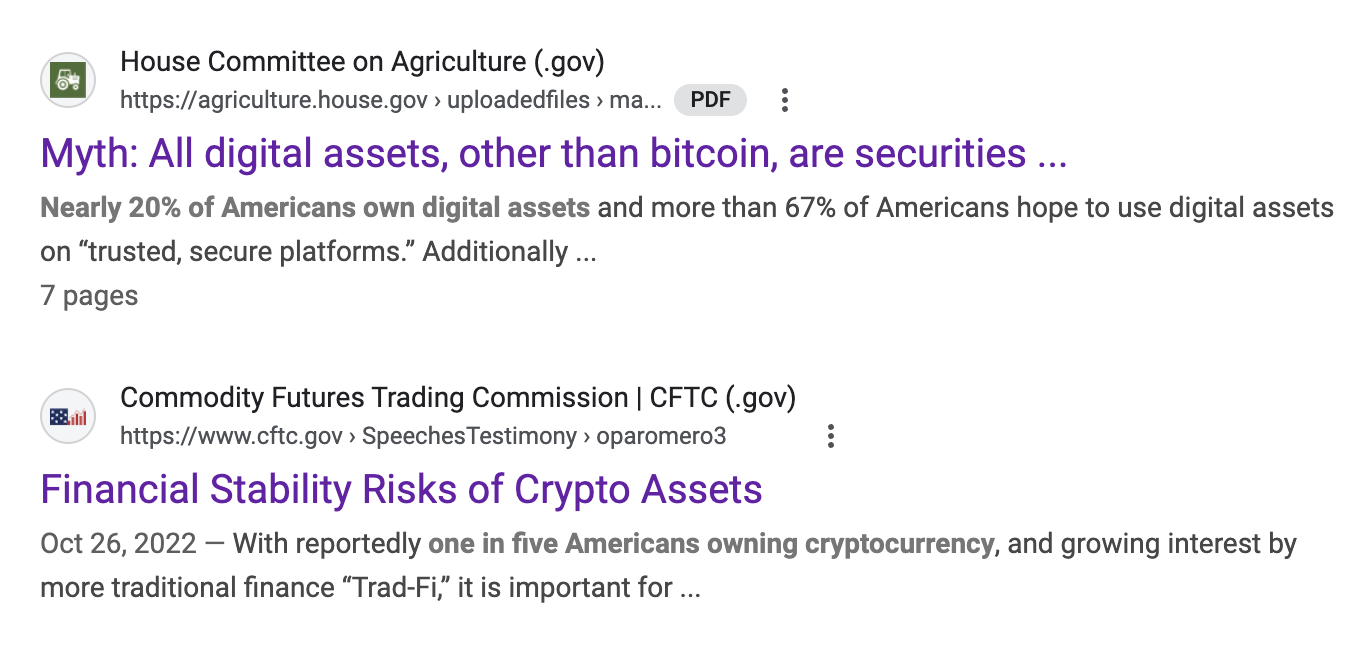This screenshot has width=1372, height=646.
Task: Click the House Agriculture tractor favicon
Action: pyautogui.click(x=68, y=80)
